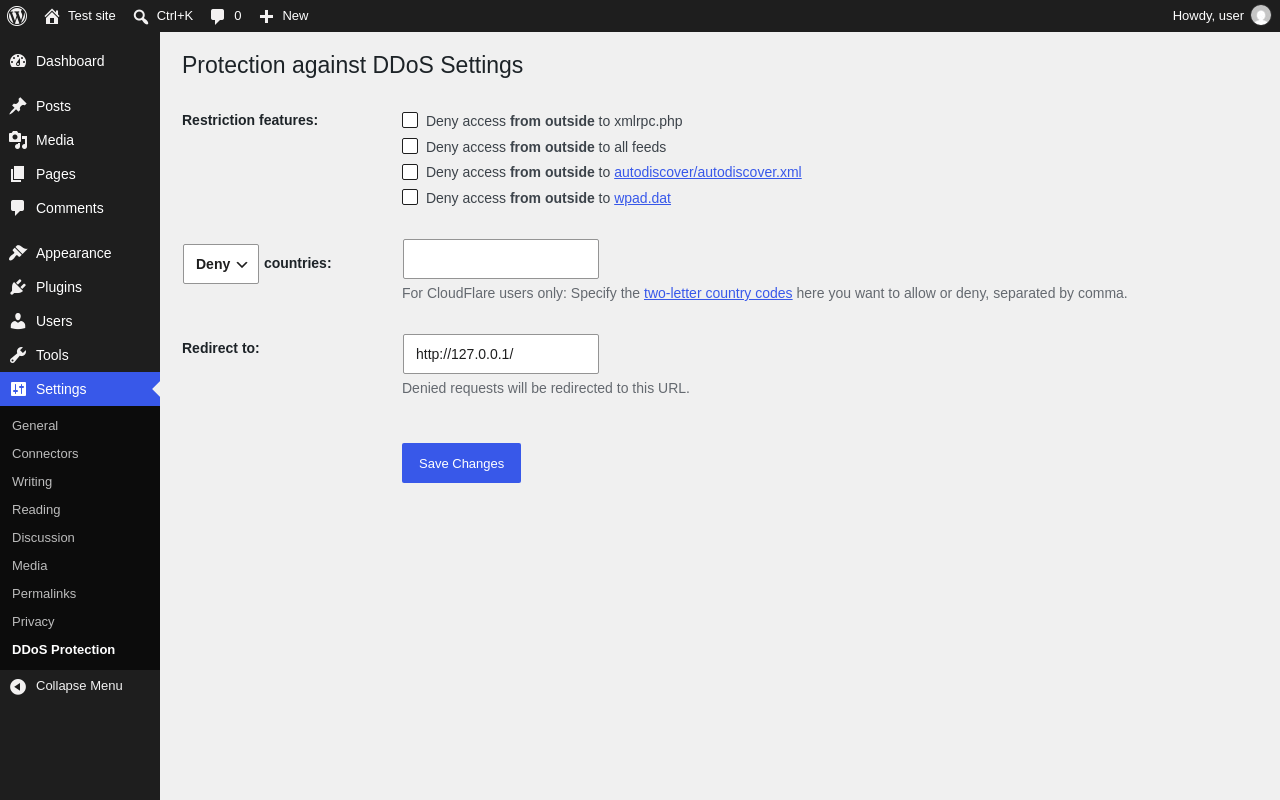Open the two-letter country codes link
The image size is (1280, 800).
[x=718, y=293]
